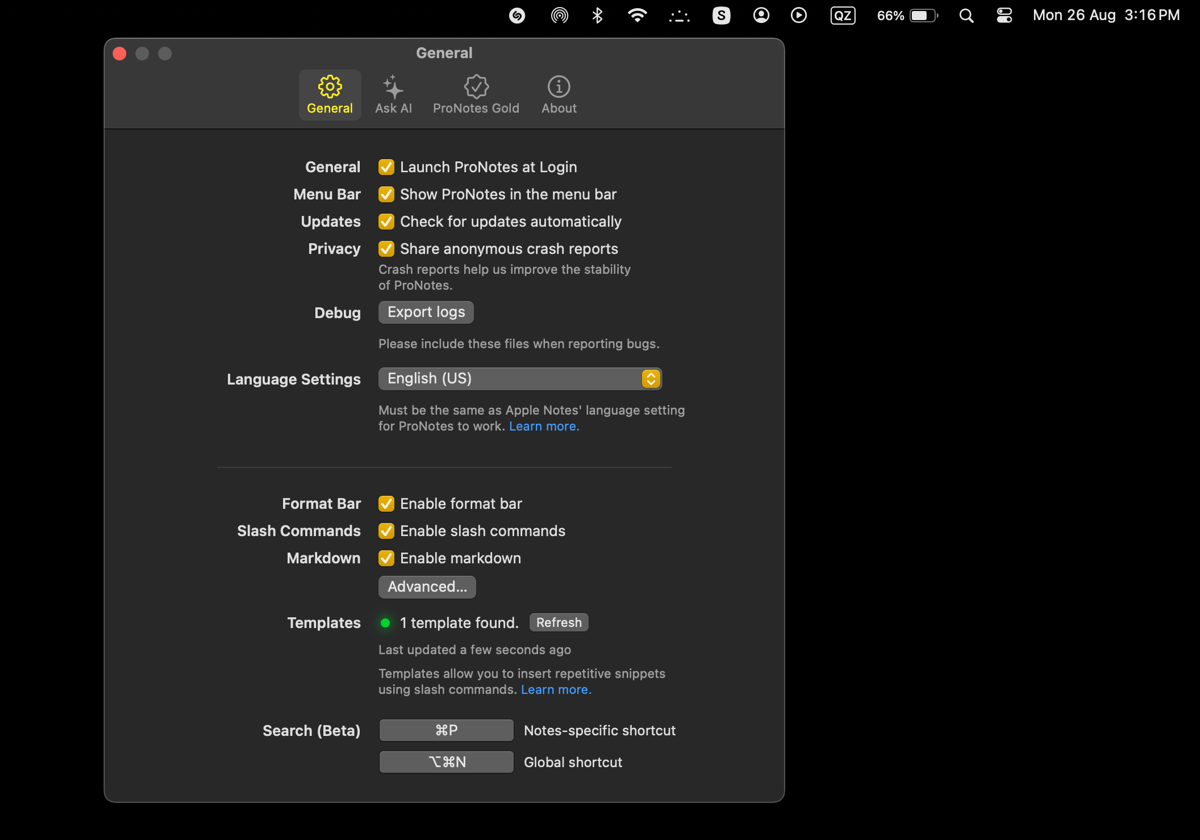Disable Share anonymous crash reports
1200x840 pixels.
pos(386,248)
